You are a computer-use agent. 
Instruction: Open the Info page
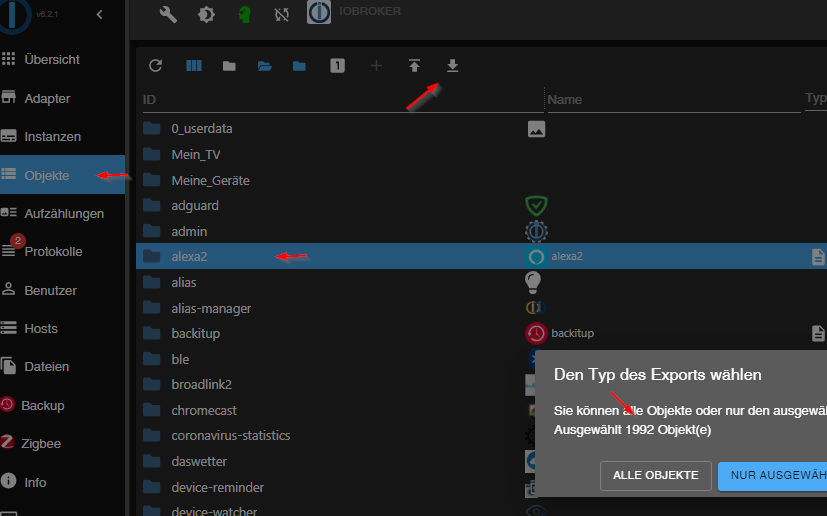pos(62,482)
